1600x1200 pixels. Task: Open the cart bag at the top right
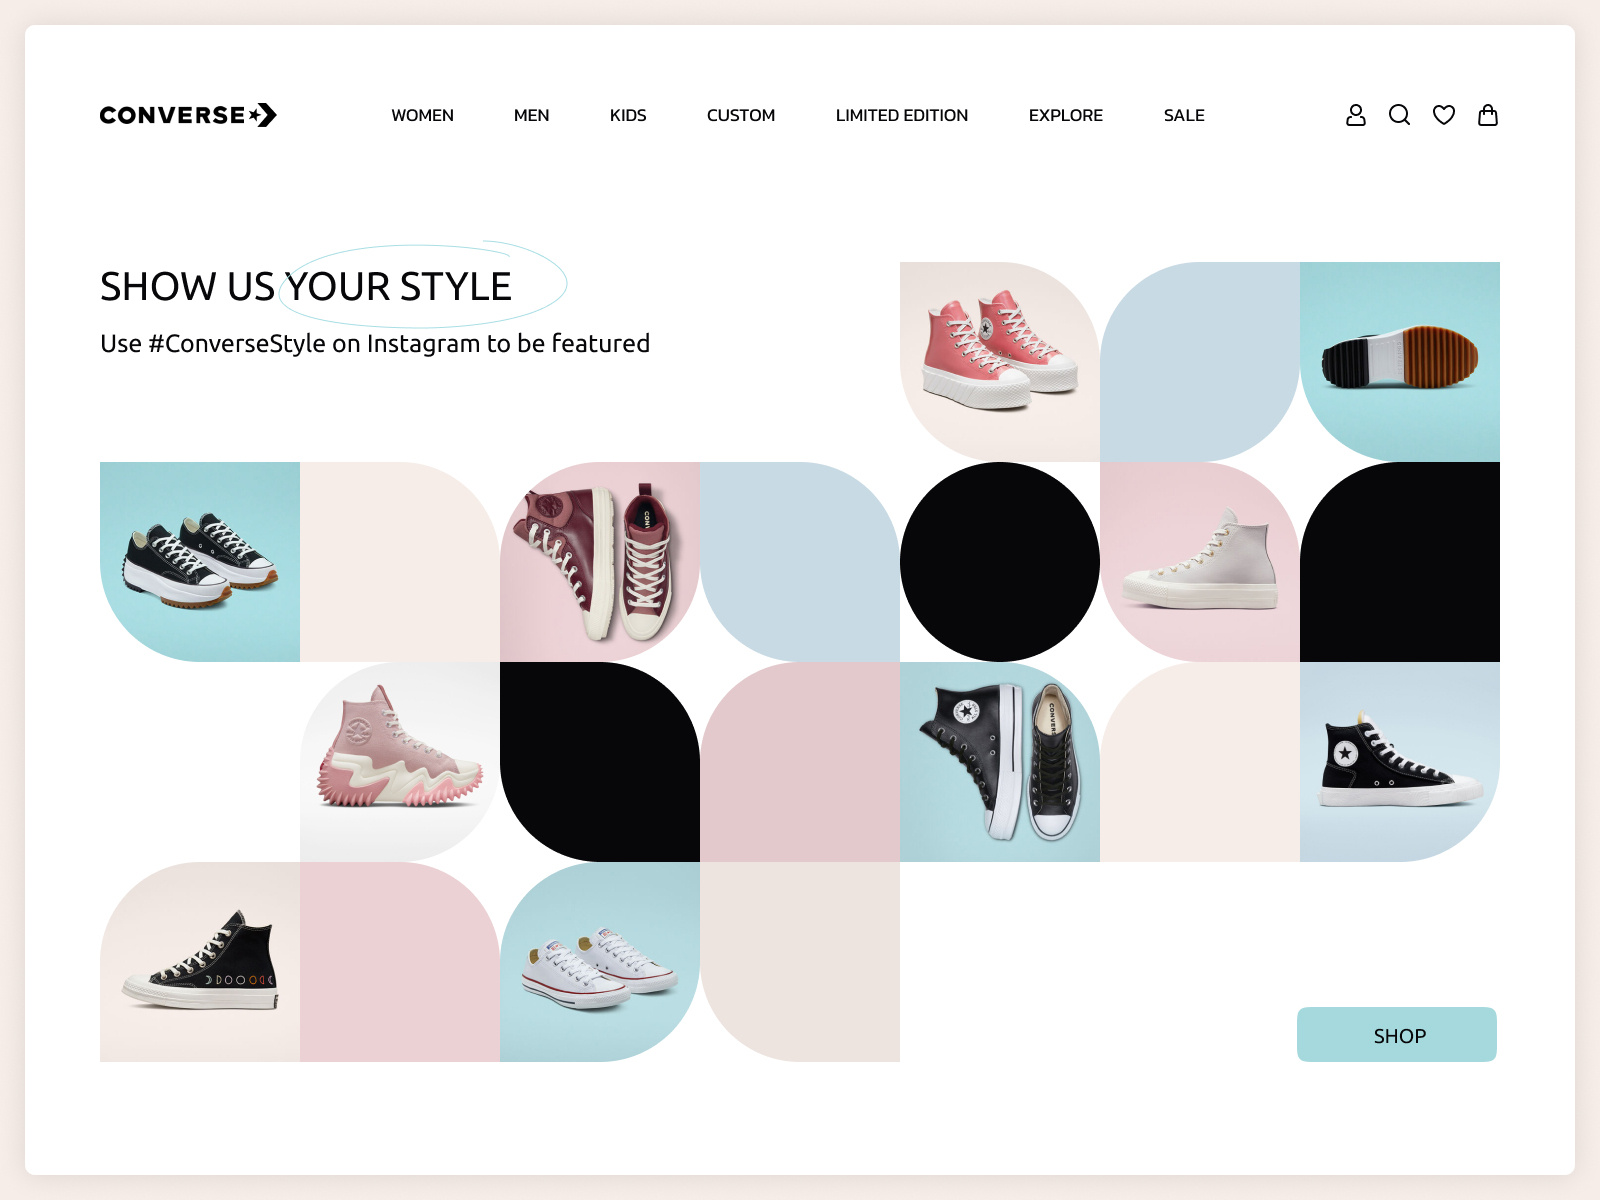pos(1488,115)
